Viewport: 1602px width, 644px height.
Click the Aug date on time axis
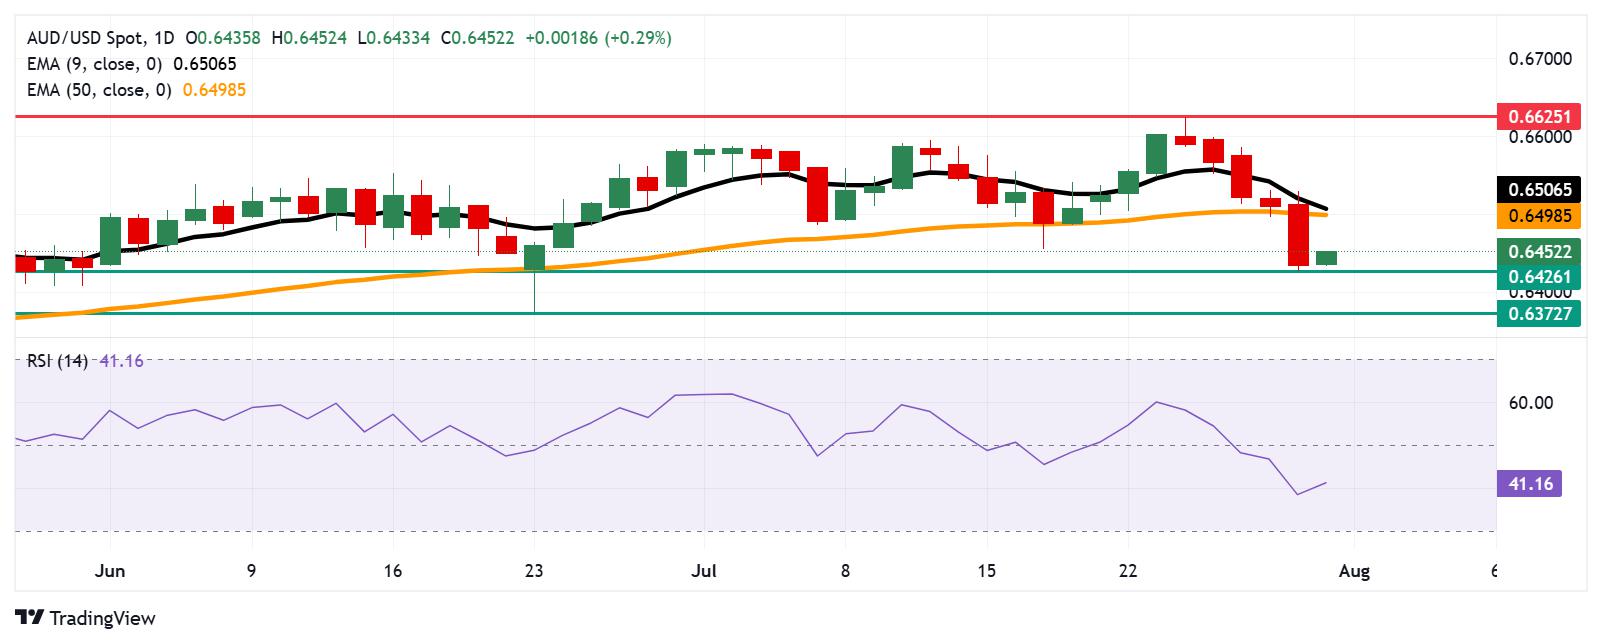point(1354,571)
